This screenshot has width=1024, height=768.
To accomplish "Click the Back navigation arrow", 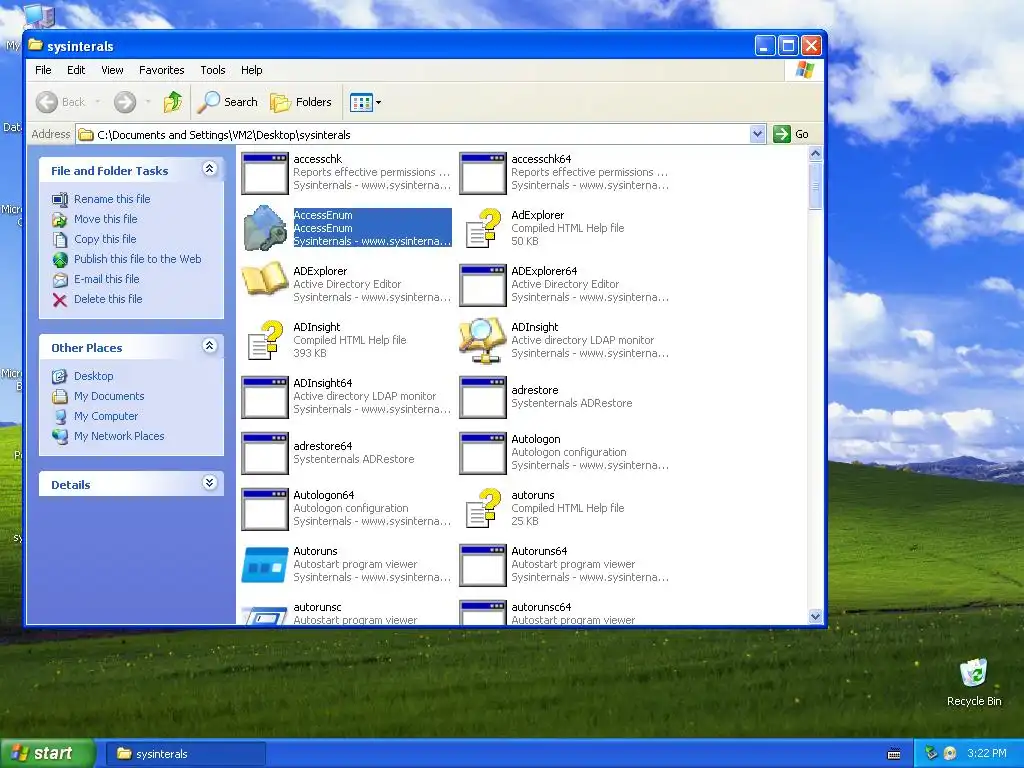I will click(47, 102).
